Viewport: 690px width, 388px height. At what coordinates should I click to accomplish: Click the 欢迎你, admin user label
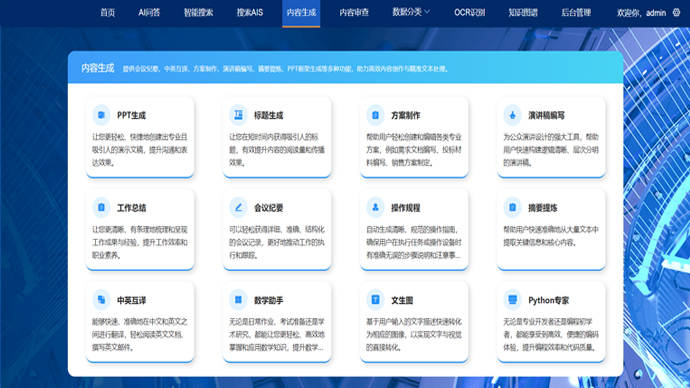(641, 13)
